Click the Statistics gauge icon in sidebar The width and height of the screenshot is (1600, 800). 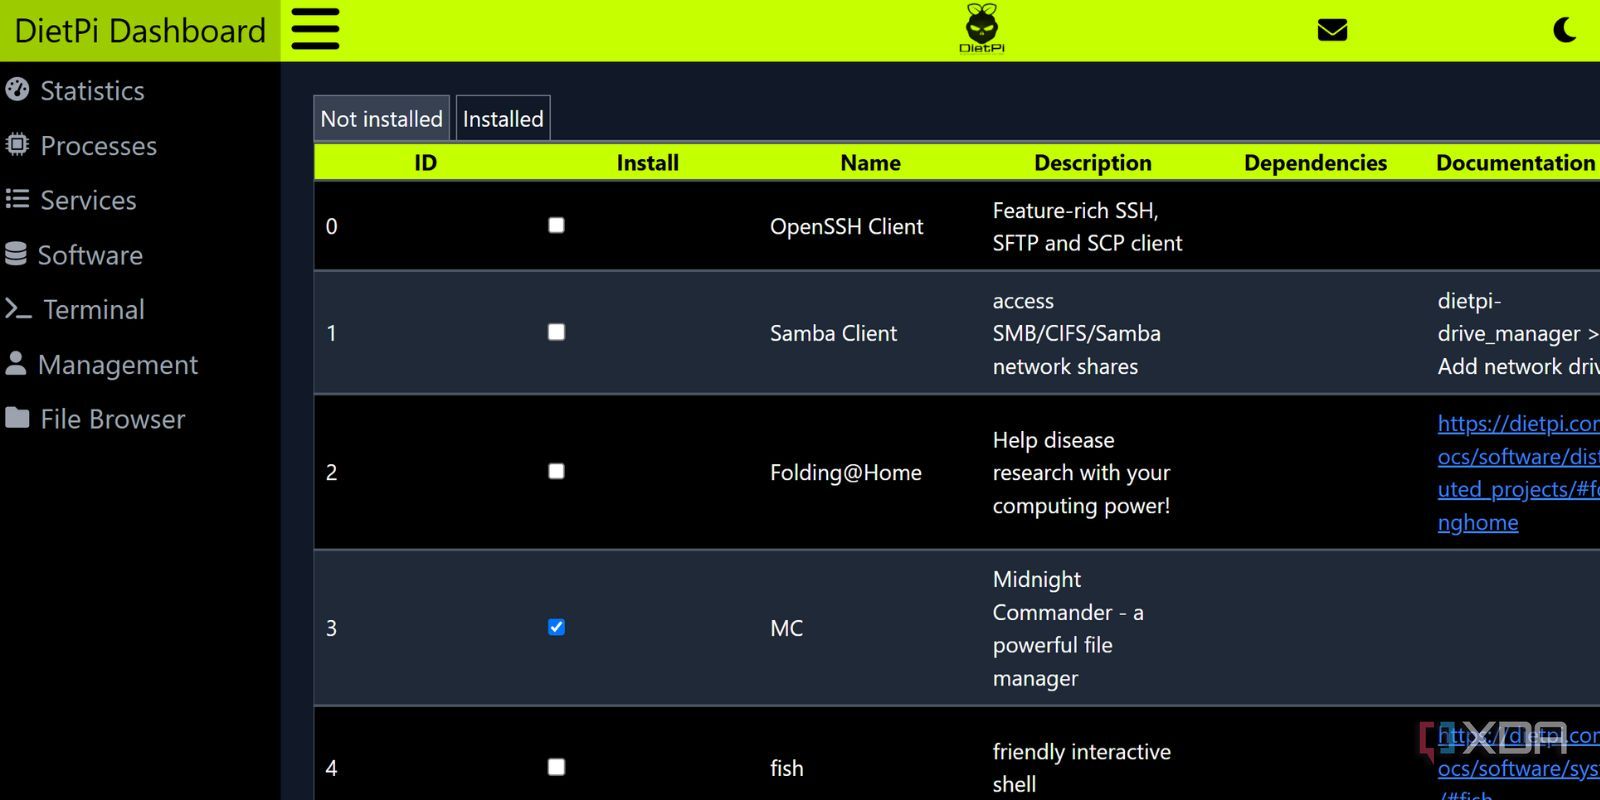coord(17,90)
